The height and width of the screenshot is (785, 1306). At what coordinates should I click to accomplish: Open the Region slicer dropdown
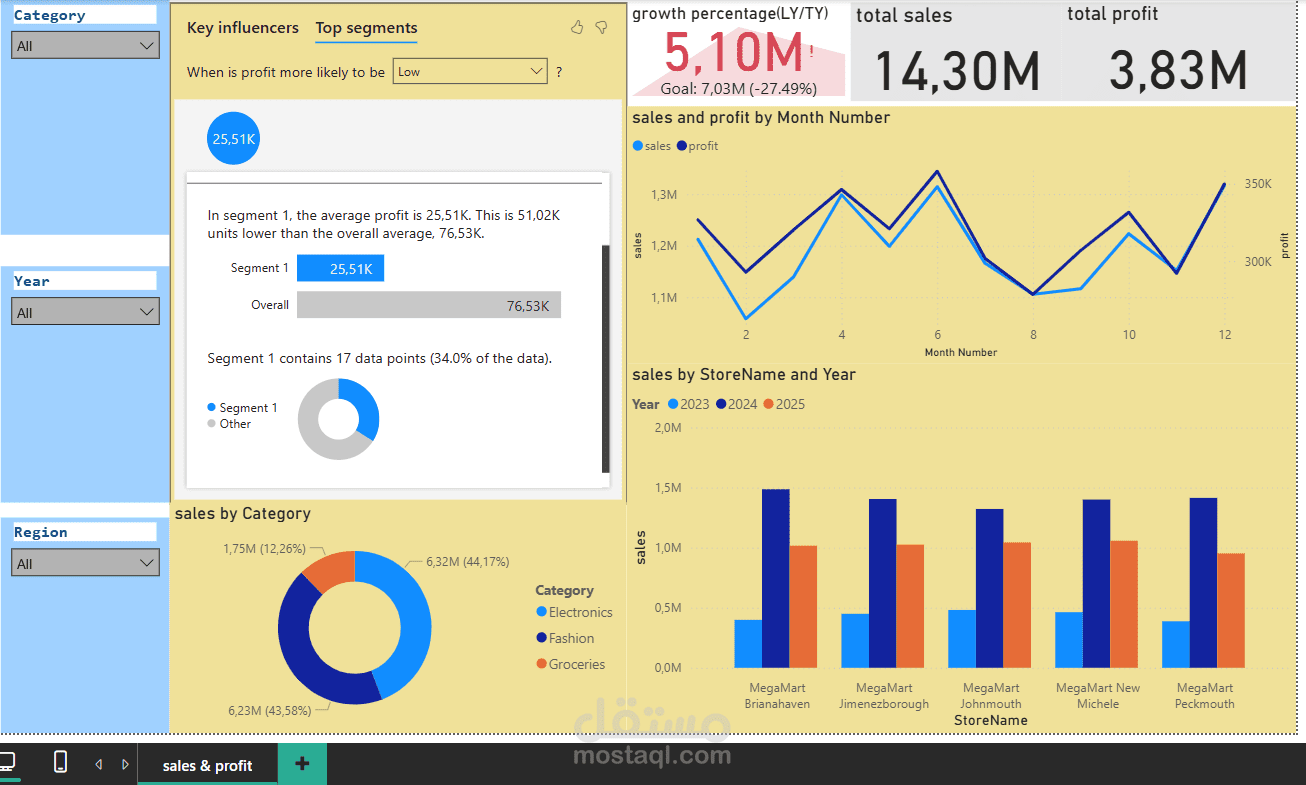(x=85, y=563)
